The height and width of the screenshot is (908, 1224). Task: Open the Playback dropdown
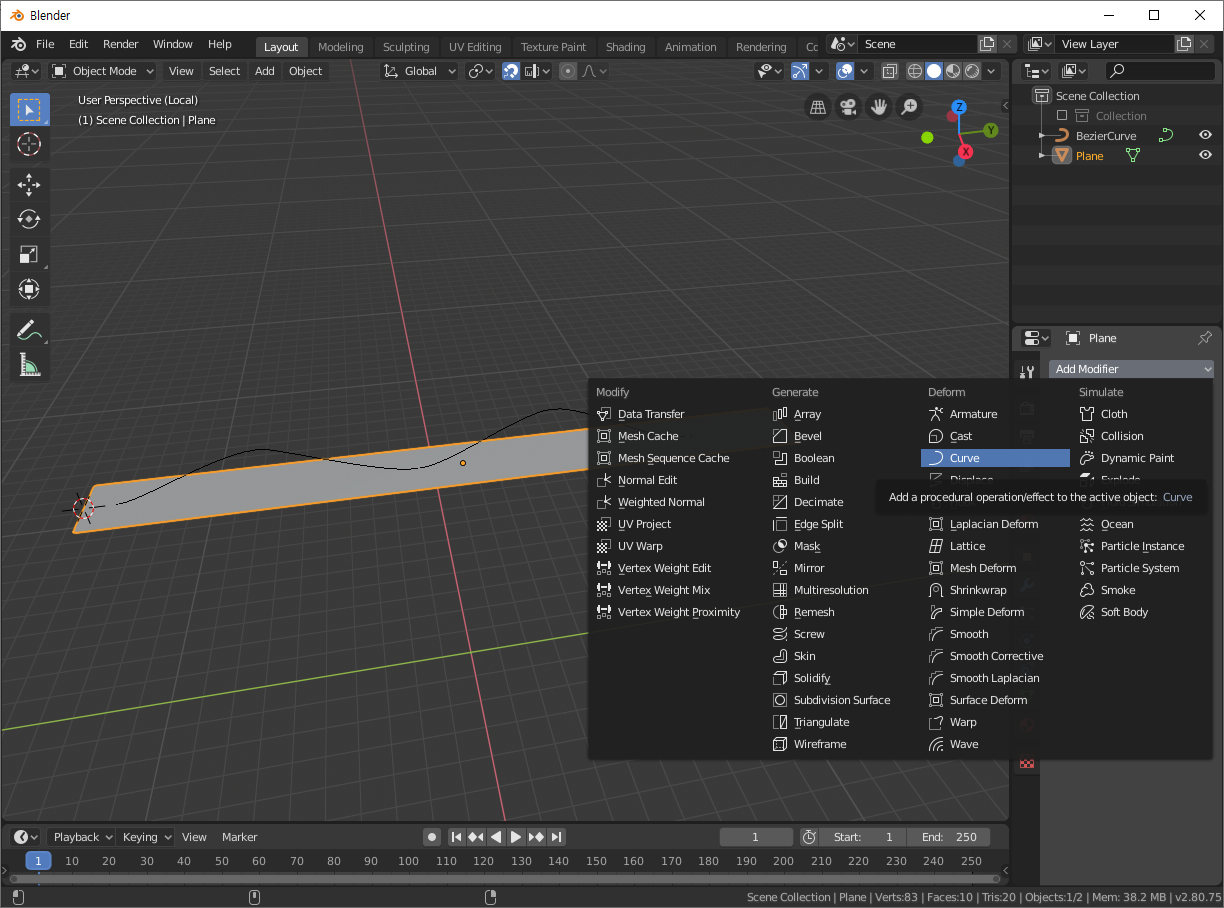point(82,837)
